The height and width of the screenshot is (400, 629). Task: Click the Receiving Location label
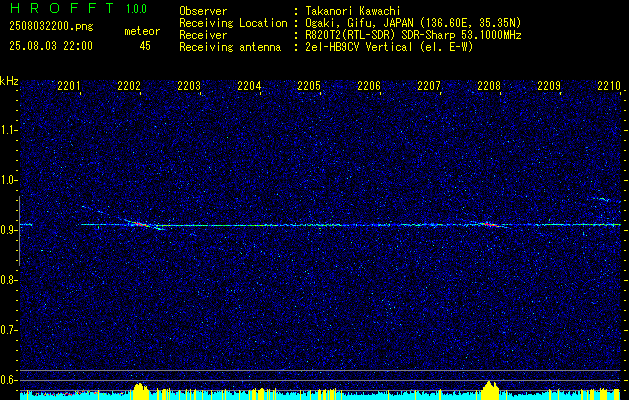[233, 23]
